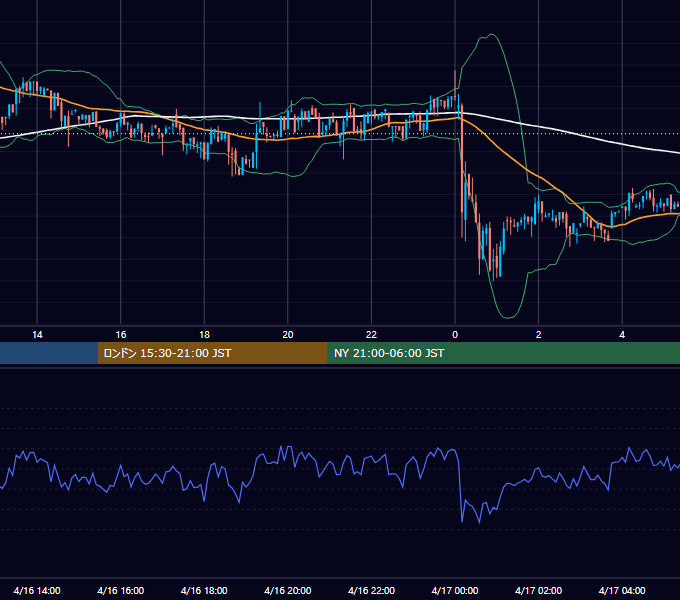This screenshot has width=680, height=600.
Task: Select the blue session bar left of London
Action: pyautogui.click(x=49, y=353)
